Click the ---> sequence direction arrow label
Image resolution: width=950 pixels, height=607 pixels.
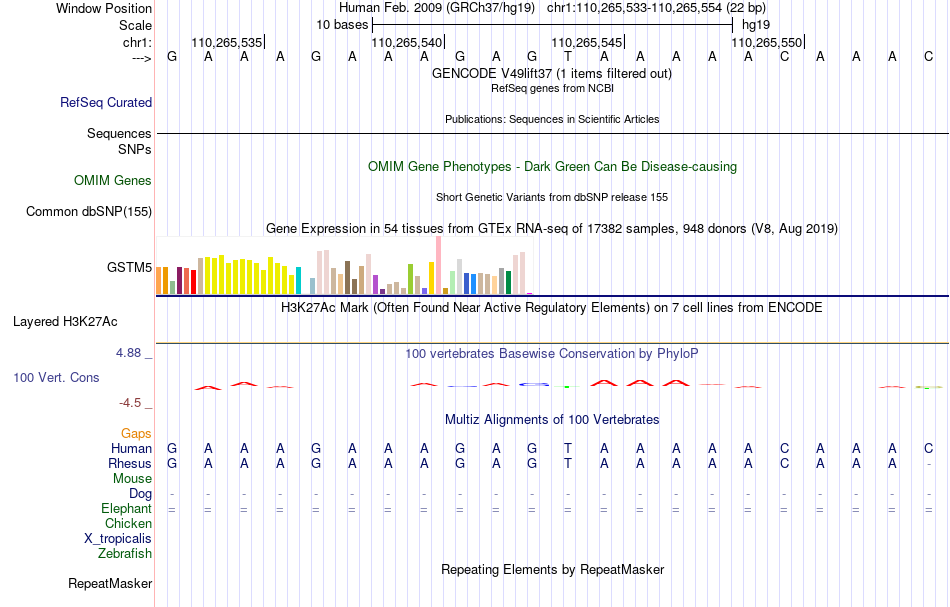(142, 58)
